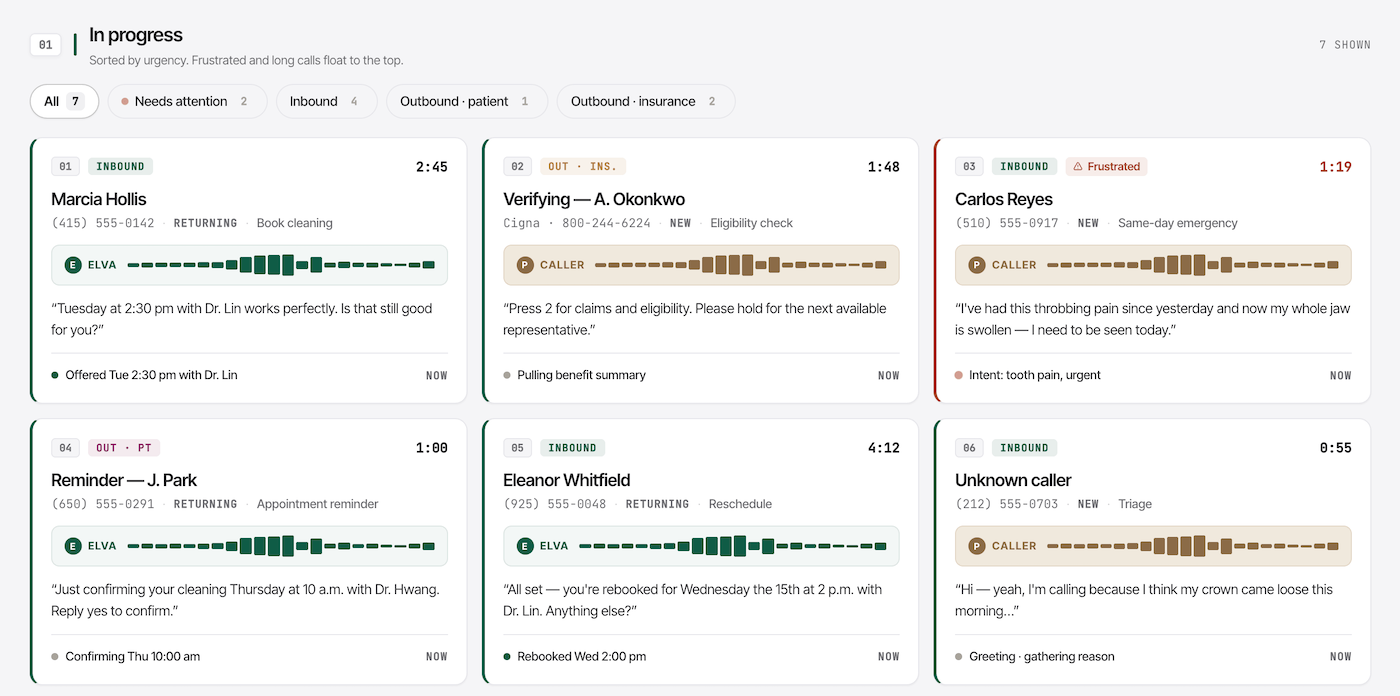Click the phone number (415) 555-0142
Screen dimensions: 1400x696
click(103, 223)
